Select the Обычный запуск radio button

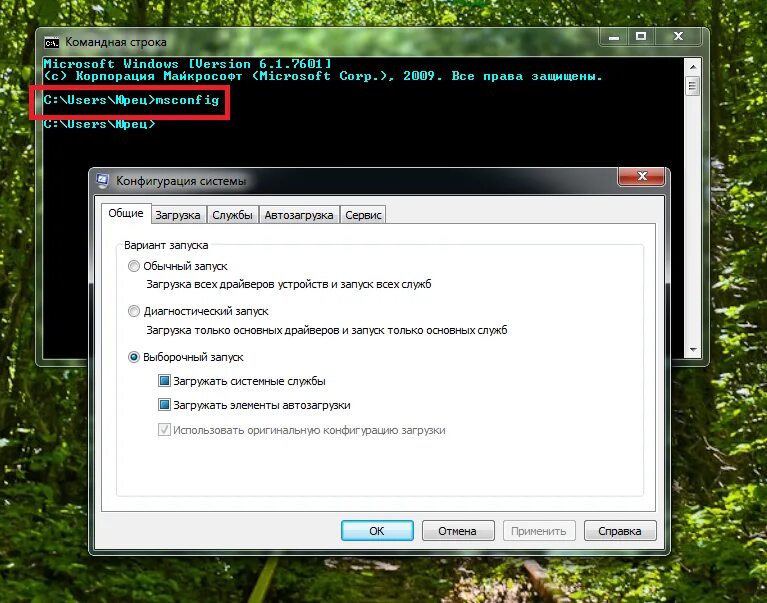pos(134,266)
